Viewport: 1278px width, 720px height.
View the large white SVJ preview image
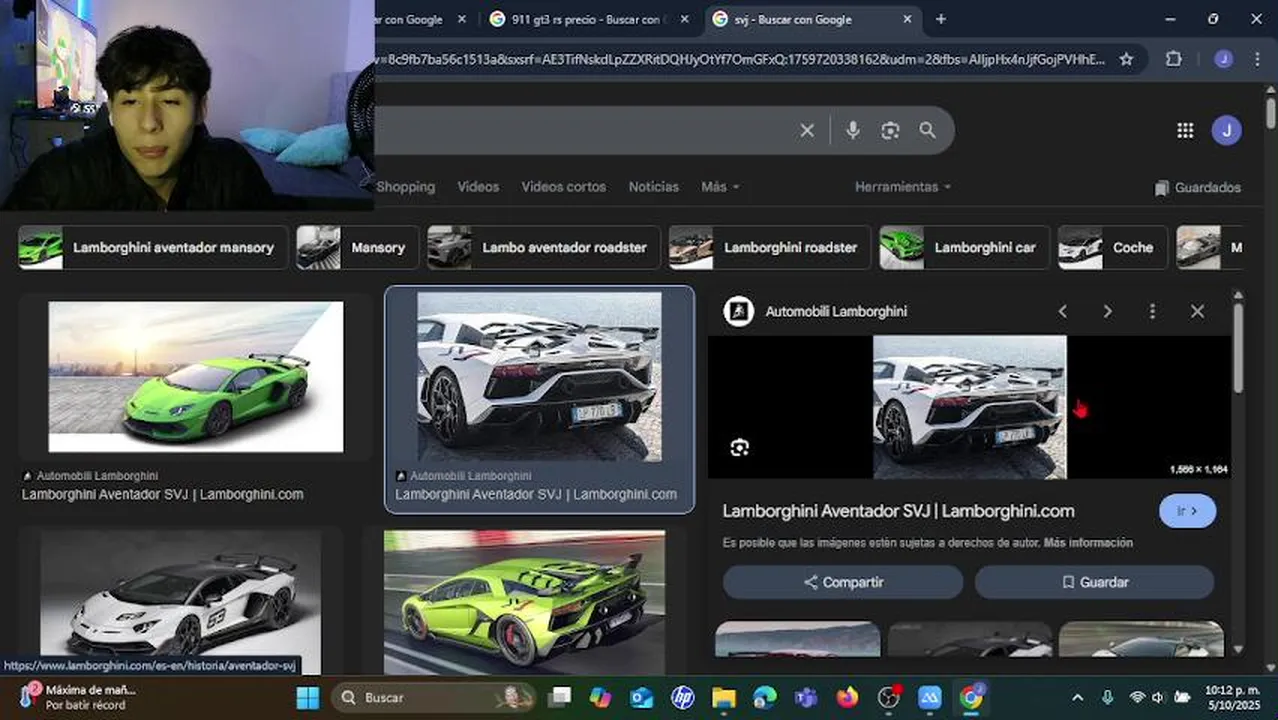pos(970,407)
